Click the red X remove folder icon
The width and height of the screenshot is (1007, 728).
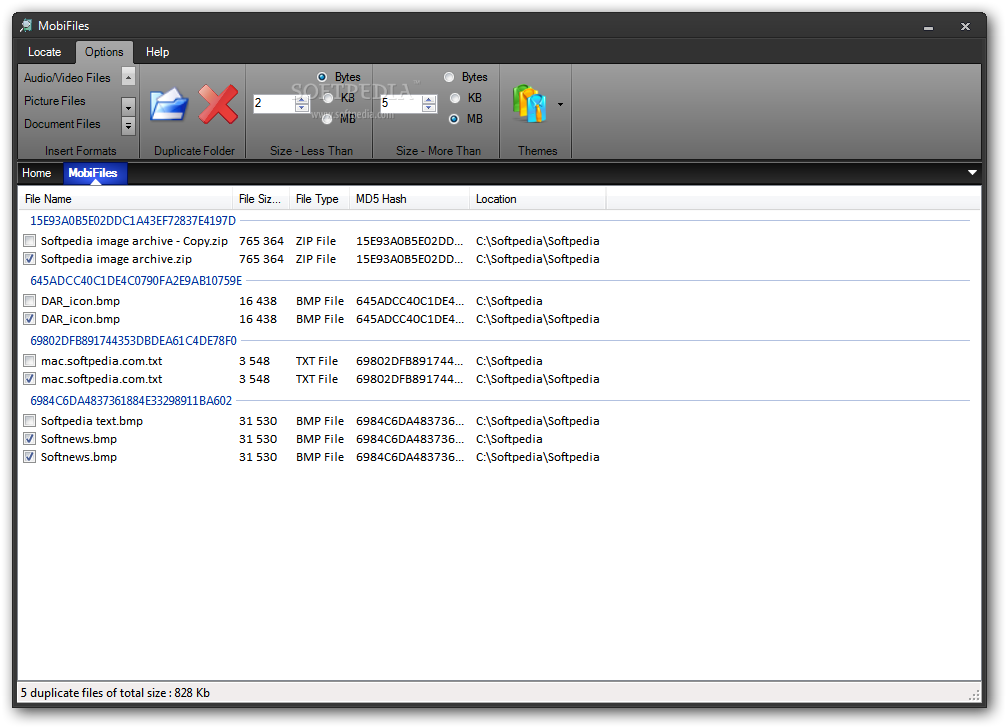click(x=218, y=104)
